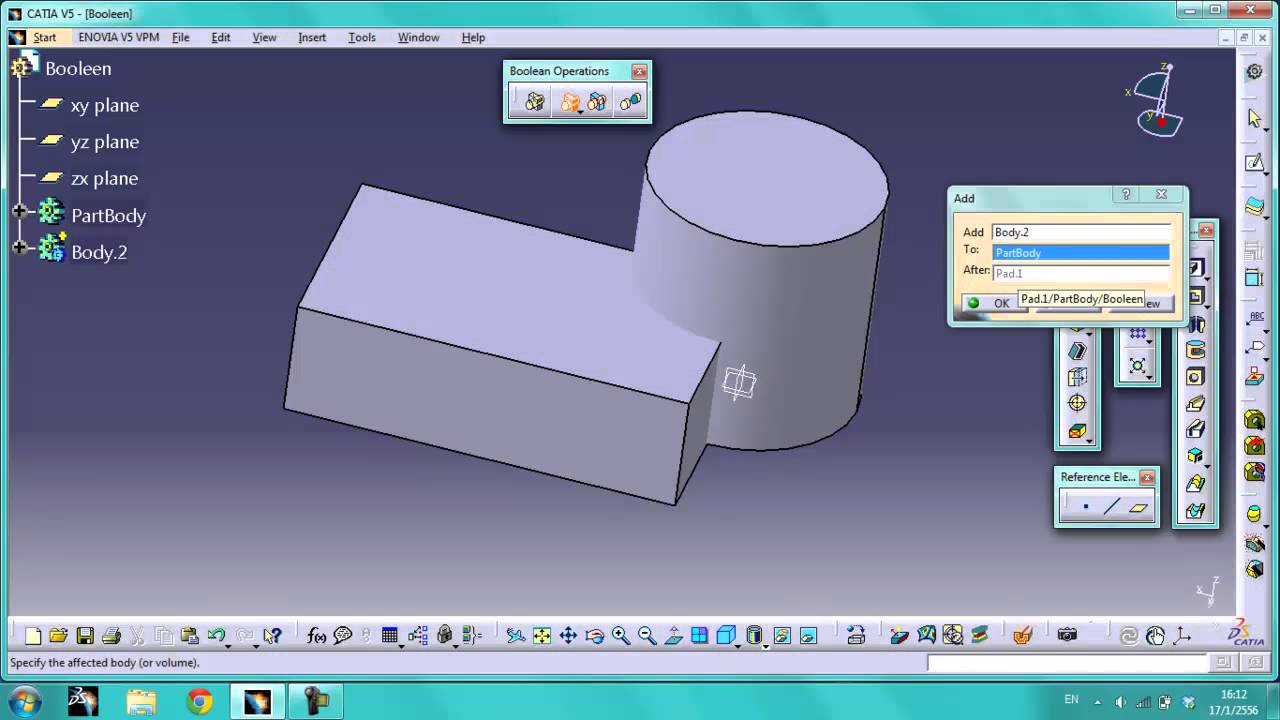This screenshot has width=1280, height=720.
Task: Click the Sketcher icon on right toolbar
Action: [1254, 162]
